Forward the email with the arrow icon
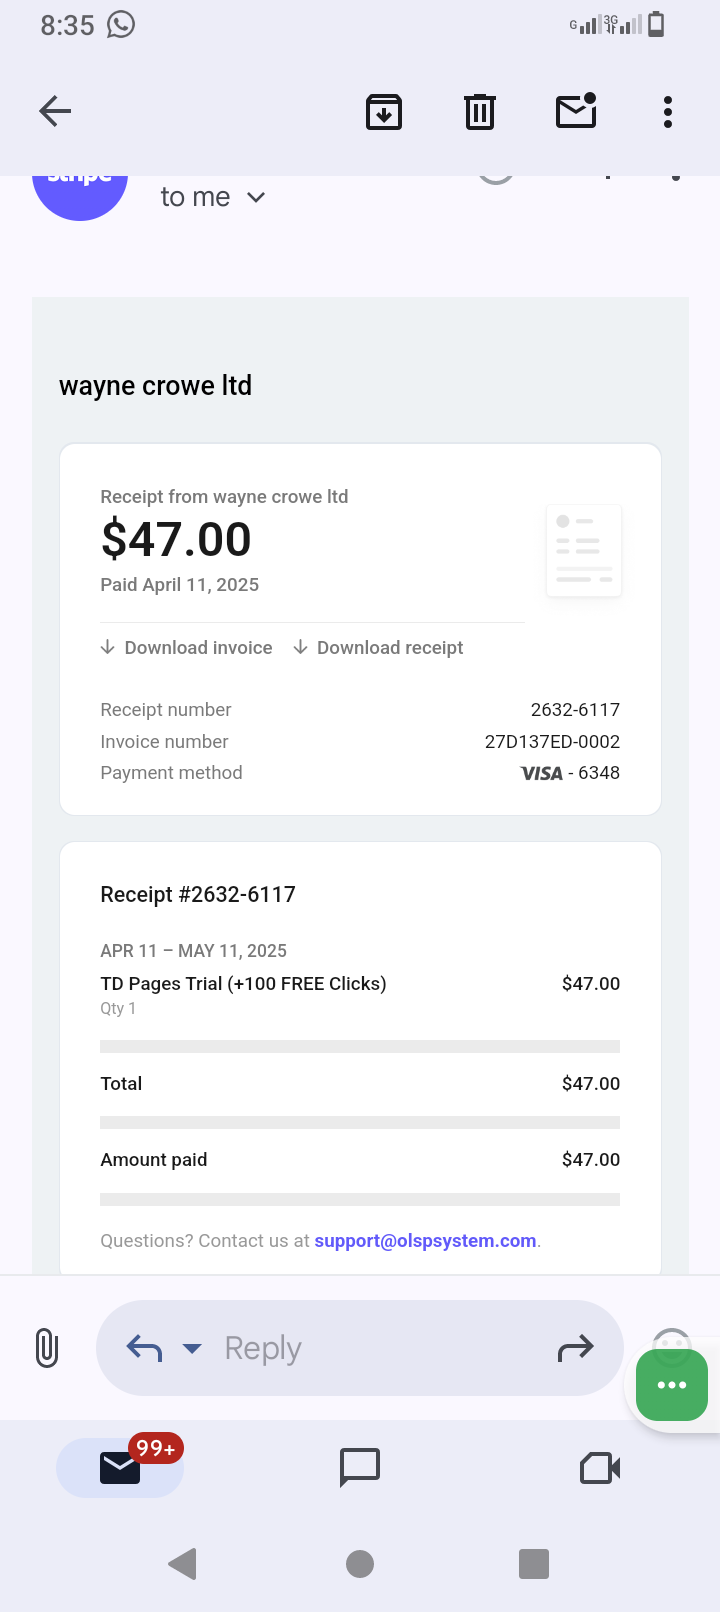Screen dimensions: 720x1612 click(575, 1349)
